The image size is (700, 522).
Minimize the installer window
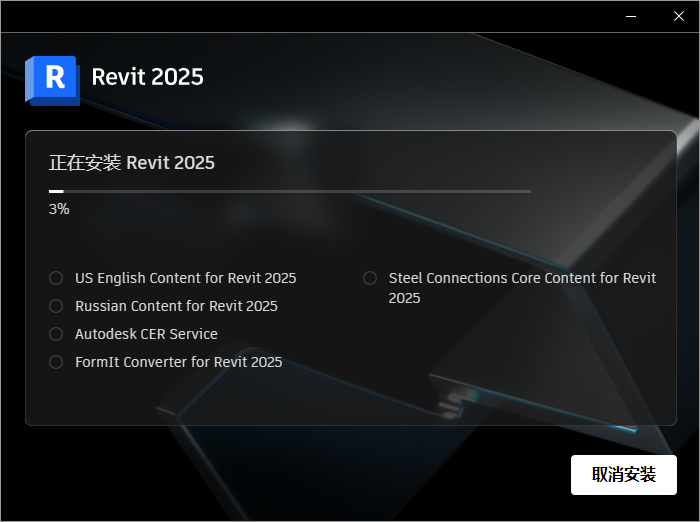(x=631, y=17)
